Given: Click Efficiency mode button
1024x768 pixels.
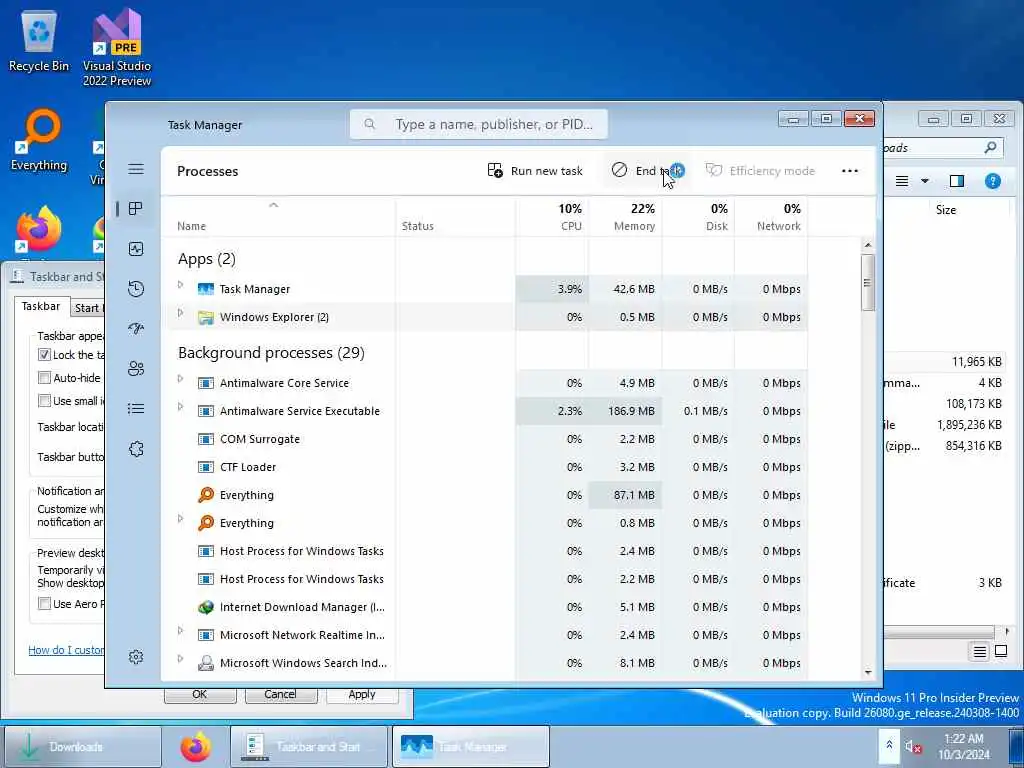Looking at the screenshot, I should point(760,171).
